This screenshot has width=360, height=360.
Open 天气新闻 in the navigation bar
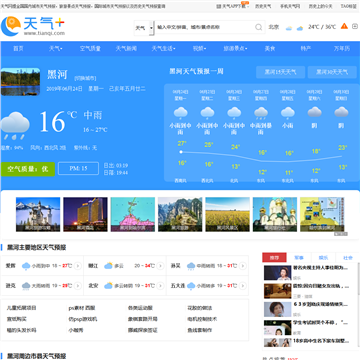[126, 48]
